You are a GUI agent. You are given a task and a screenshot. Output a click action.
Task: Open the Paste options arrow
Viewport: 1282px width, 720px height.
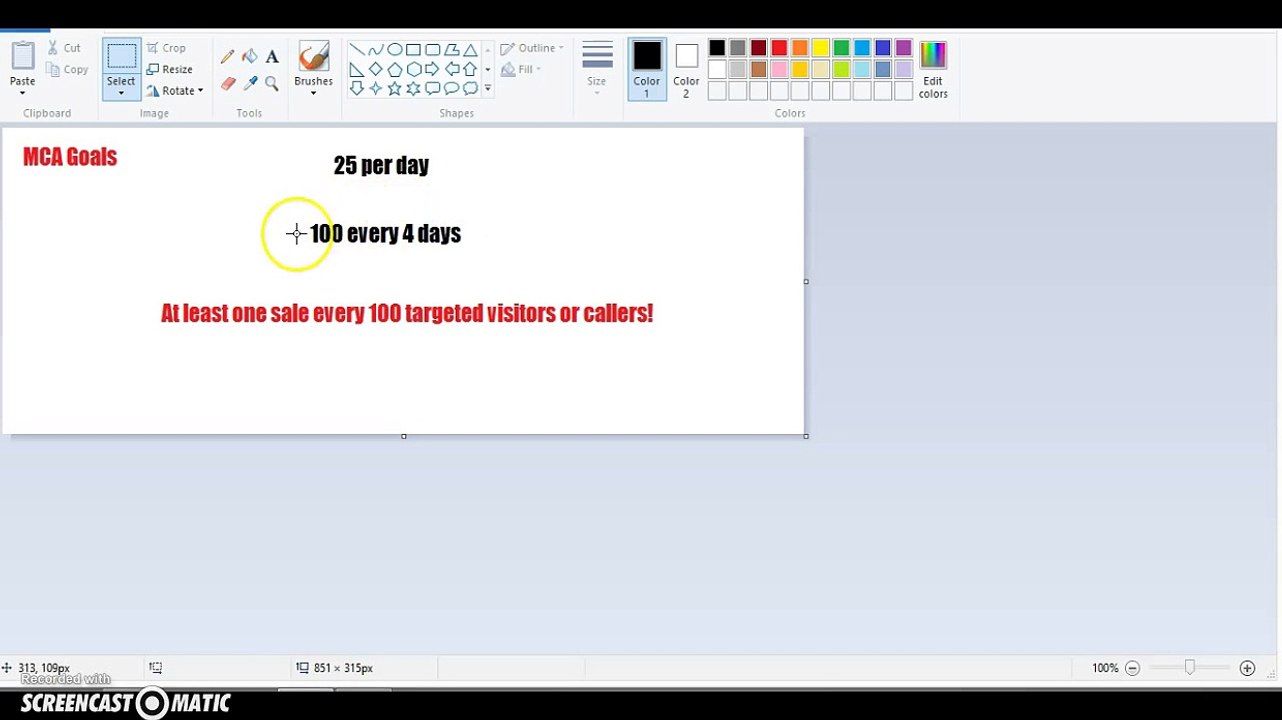tap(22, 93)
